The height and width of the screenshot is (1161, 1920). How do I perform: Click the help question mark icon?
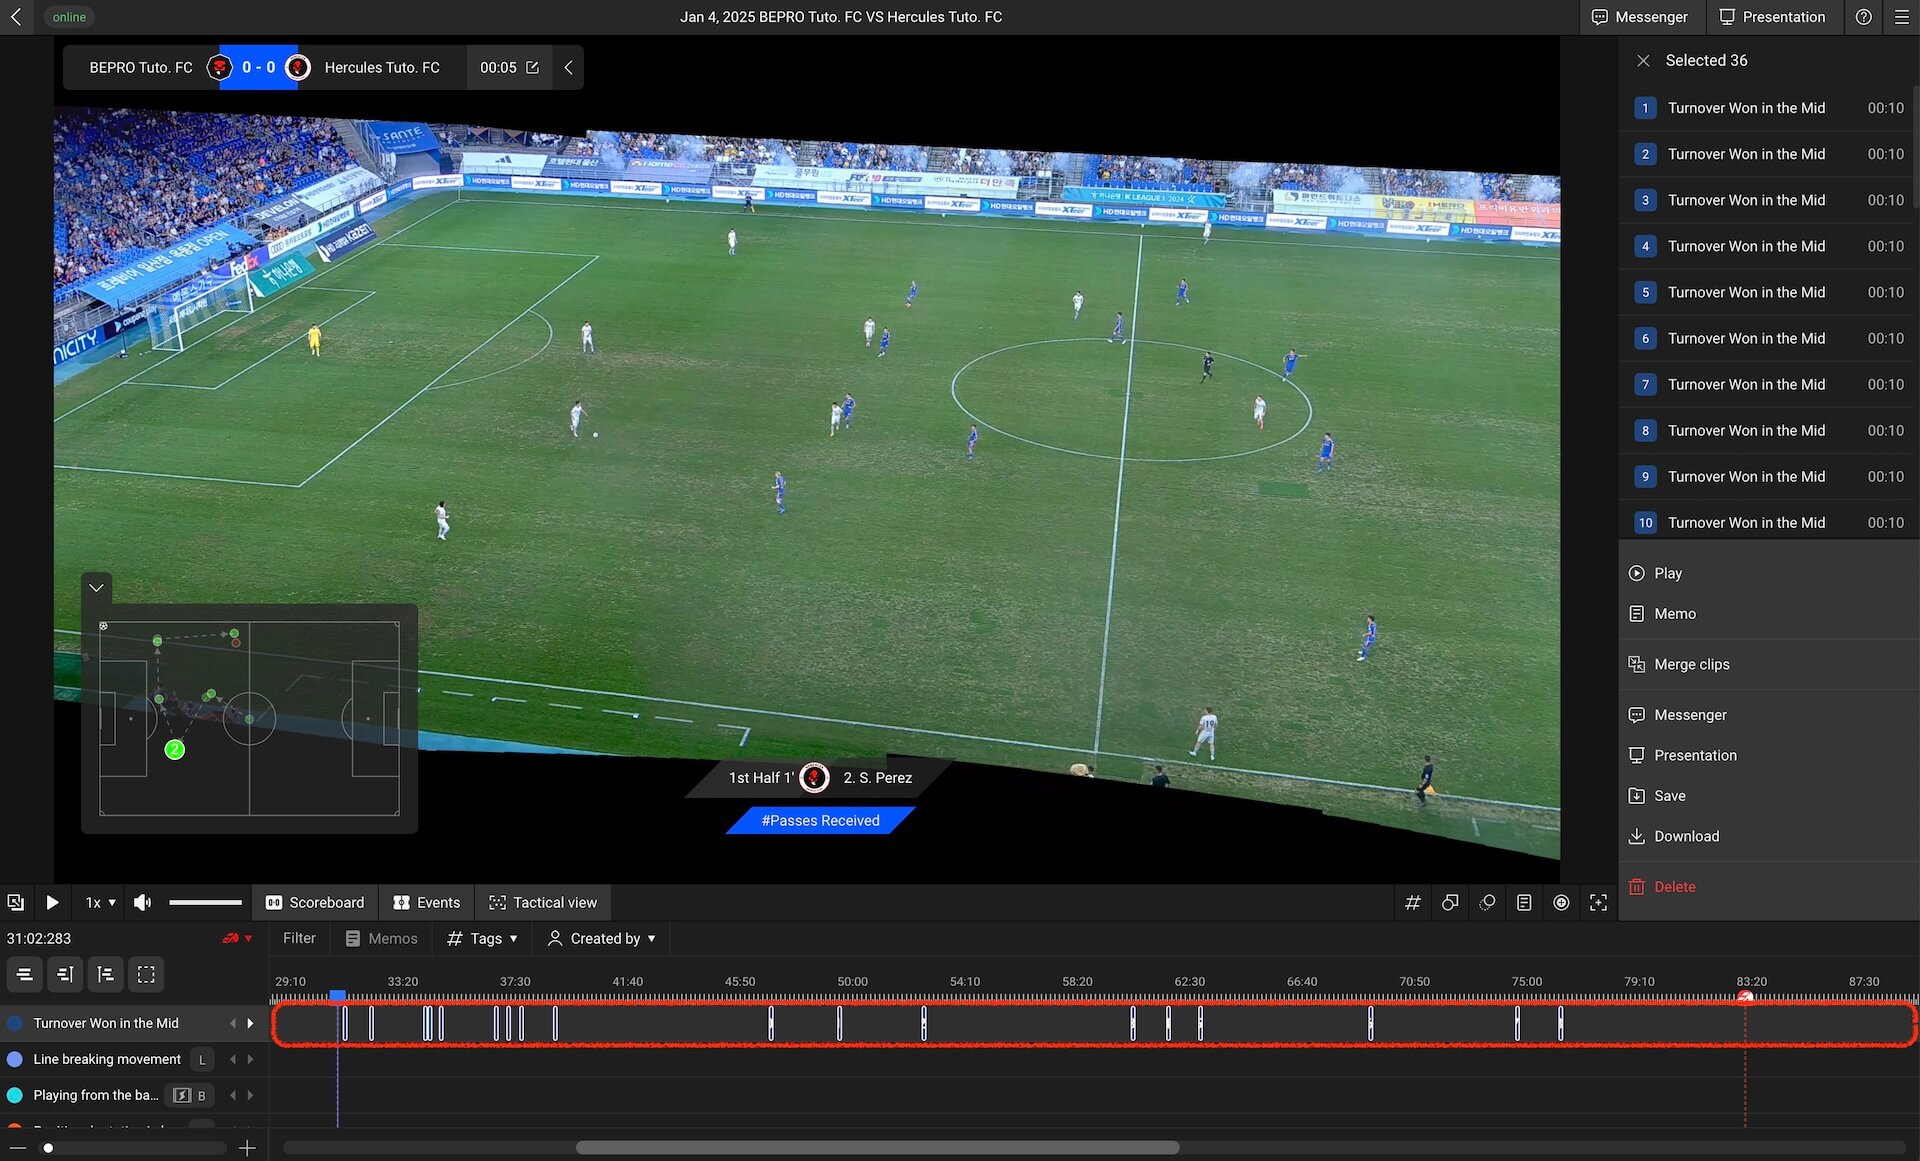(x=1863, y=17)
